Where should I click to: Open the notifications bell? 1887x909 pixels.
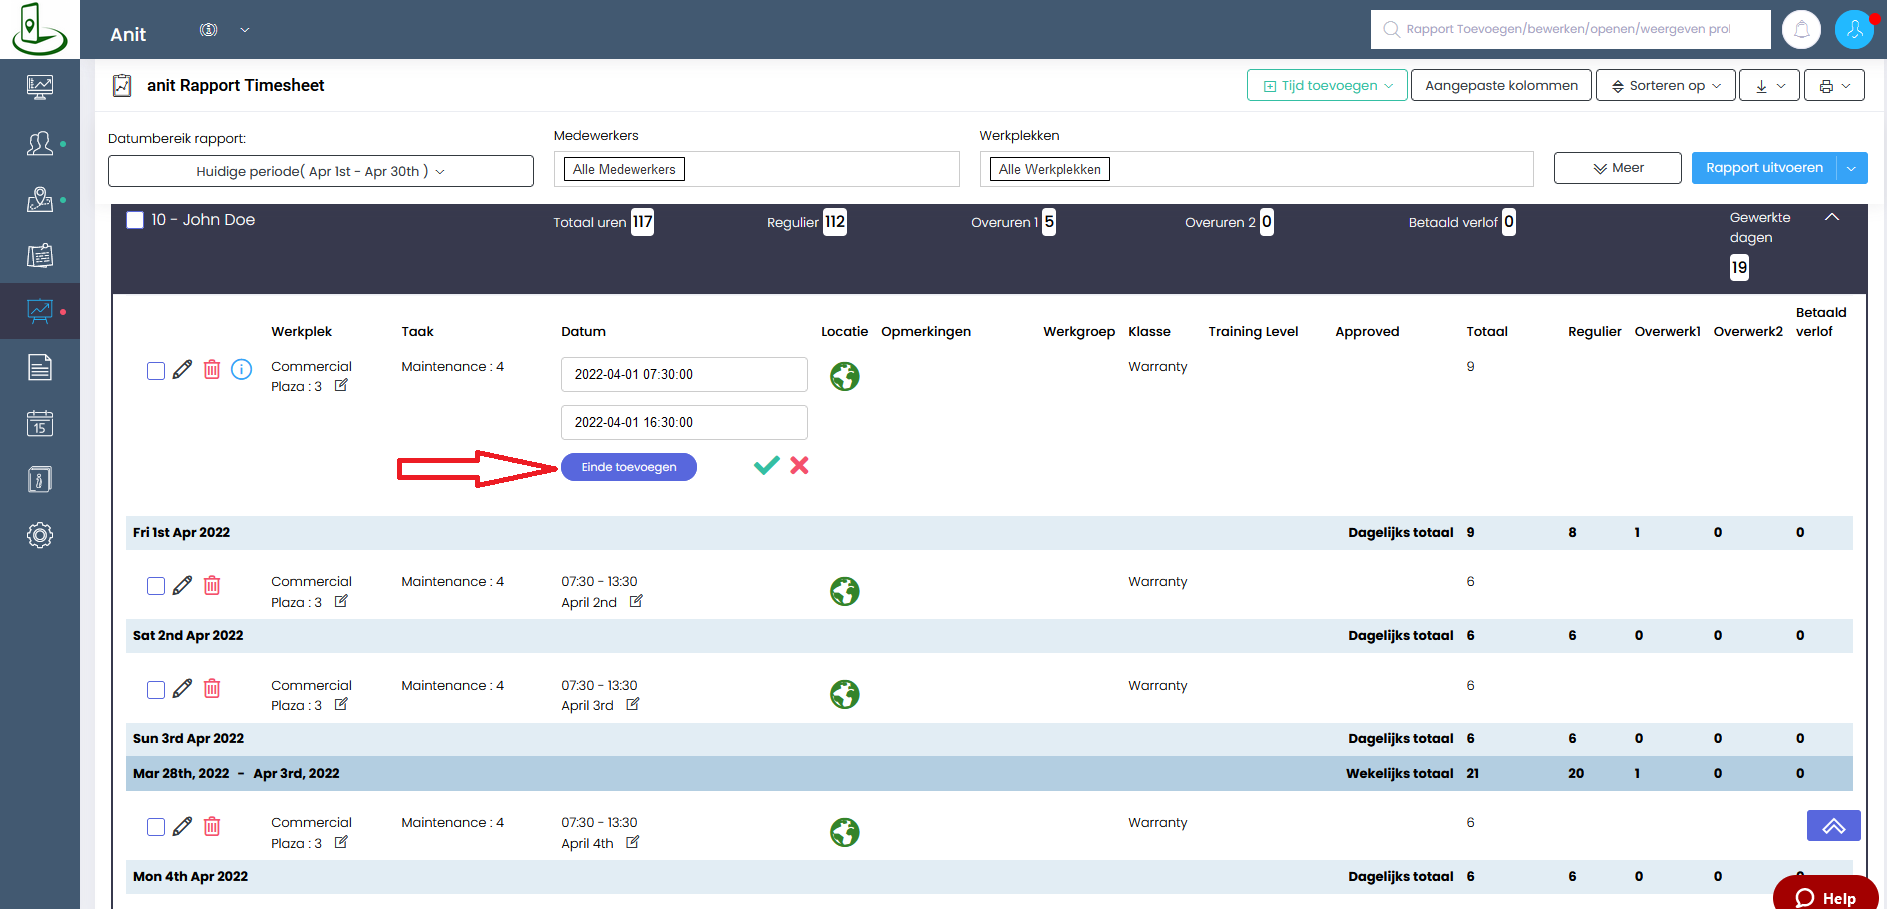click(x=1802, y=29)
